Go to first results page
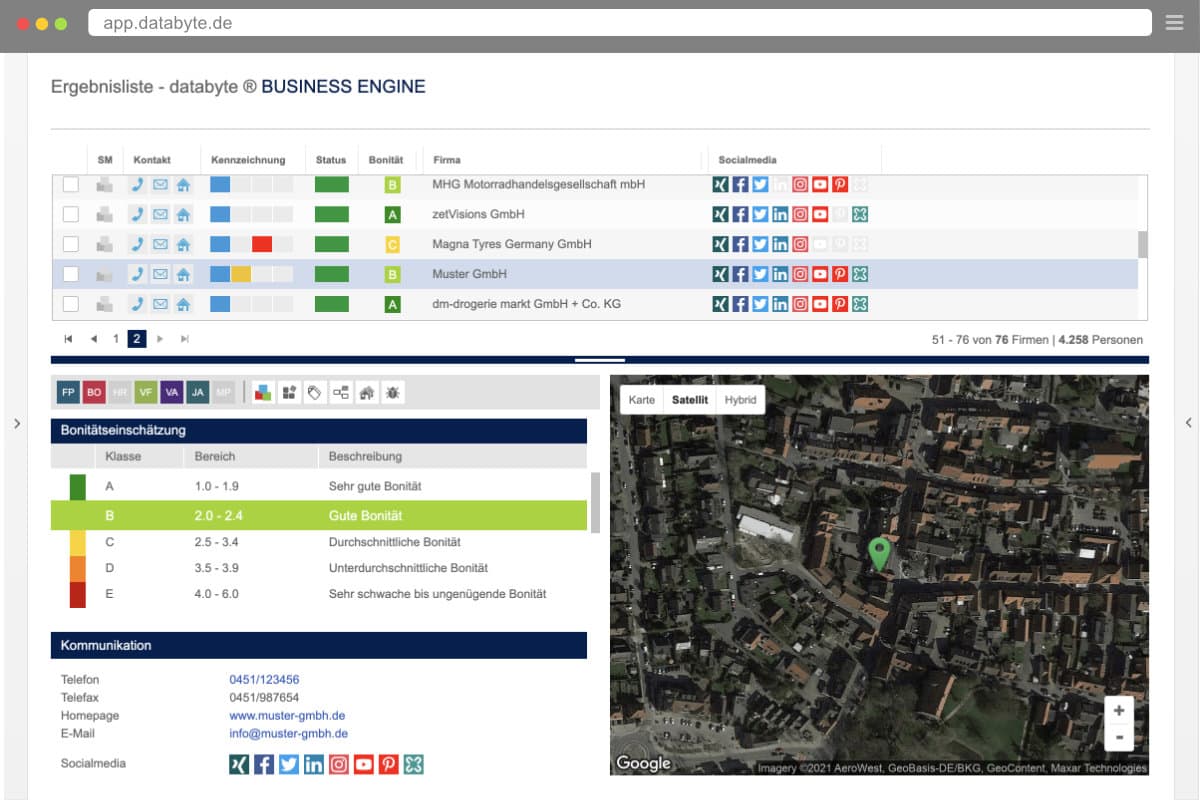 68,339
